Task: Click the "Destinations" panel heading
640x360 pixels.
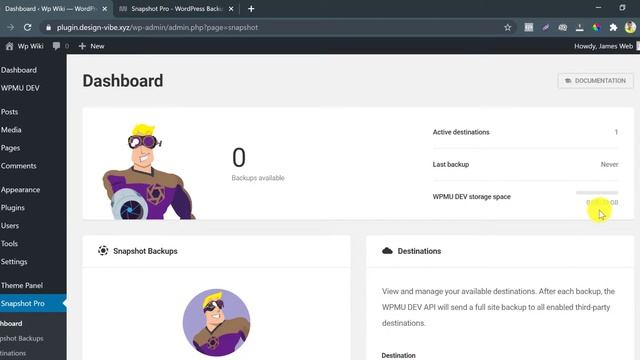Action: click(x=419, y=251)
